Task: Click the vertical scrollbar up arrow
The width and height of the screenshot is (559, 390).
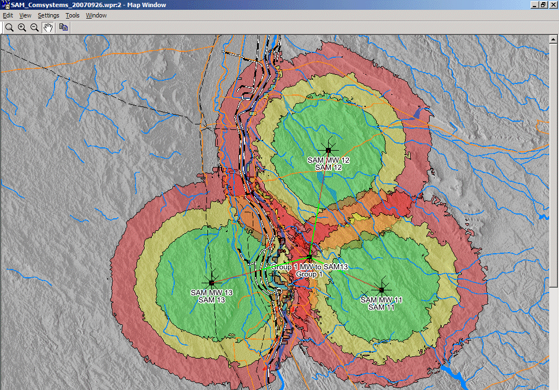Action: [553, 39]
